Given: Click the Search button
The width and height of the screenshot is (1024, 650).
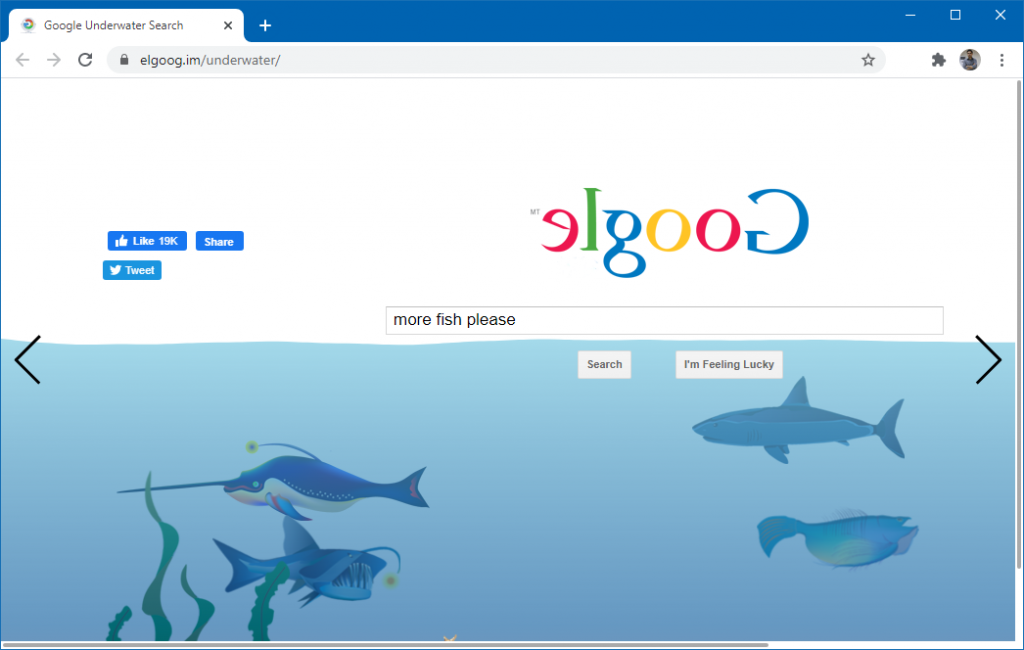Looking at the screenshot, I should pyautogui.click(x=604, y=364).
